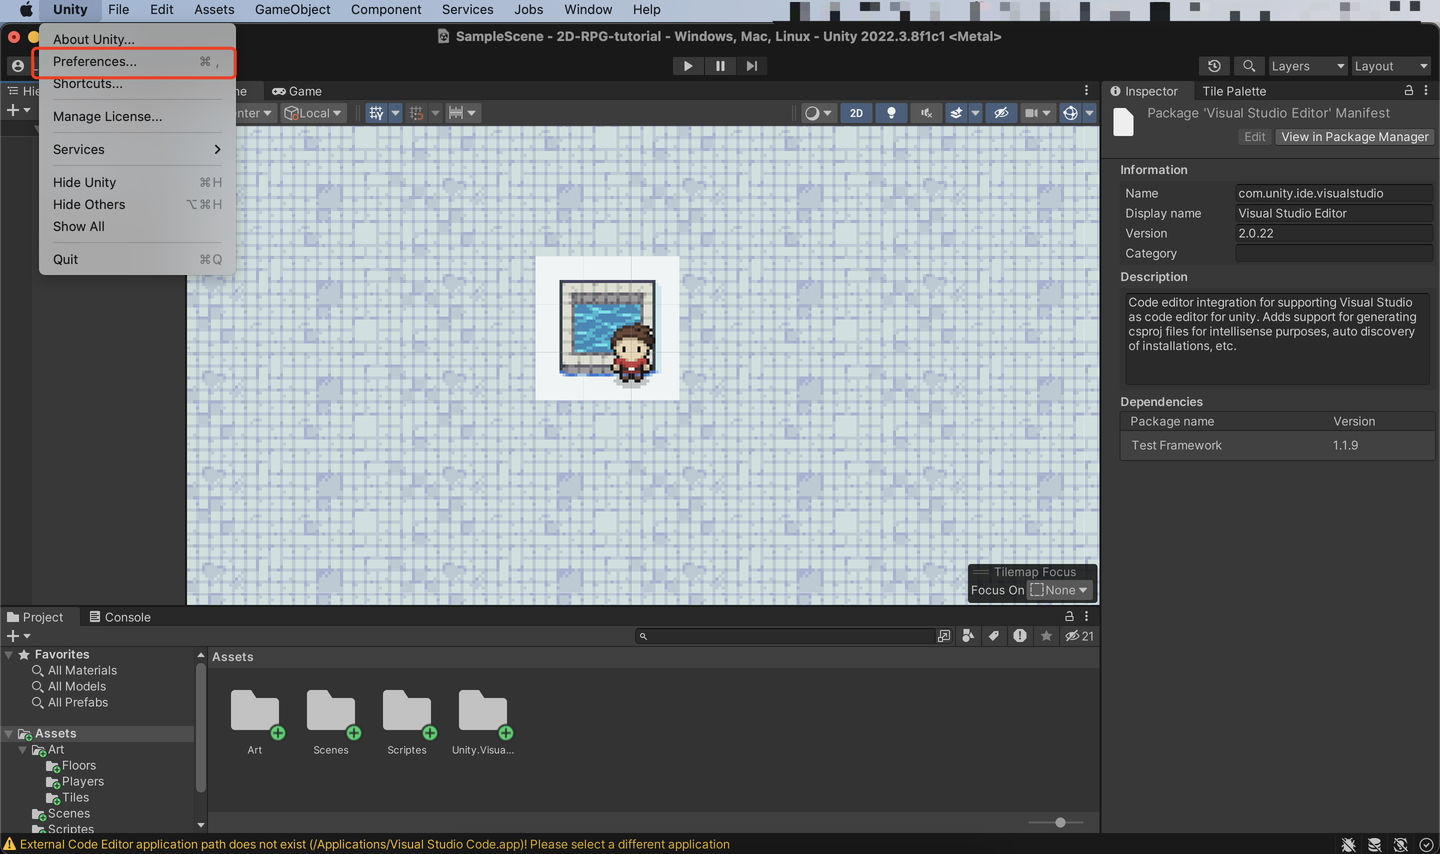Open the Focus On dropdown in Tilemap Focus
The image size is (1440, 854).
click(x=1058, y=590)
